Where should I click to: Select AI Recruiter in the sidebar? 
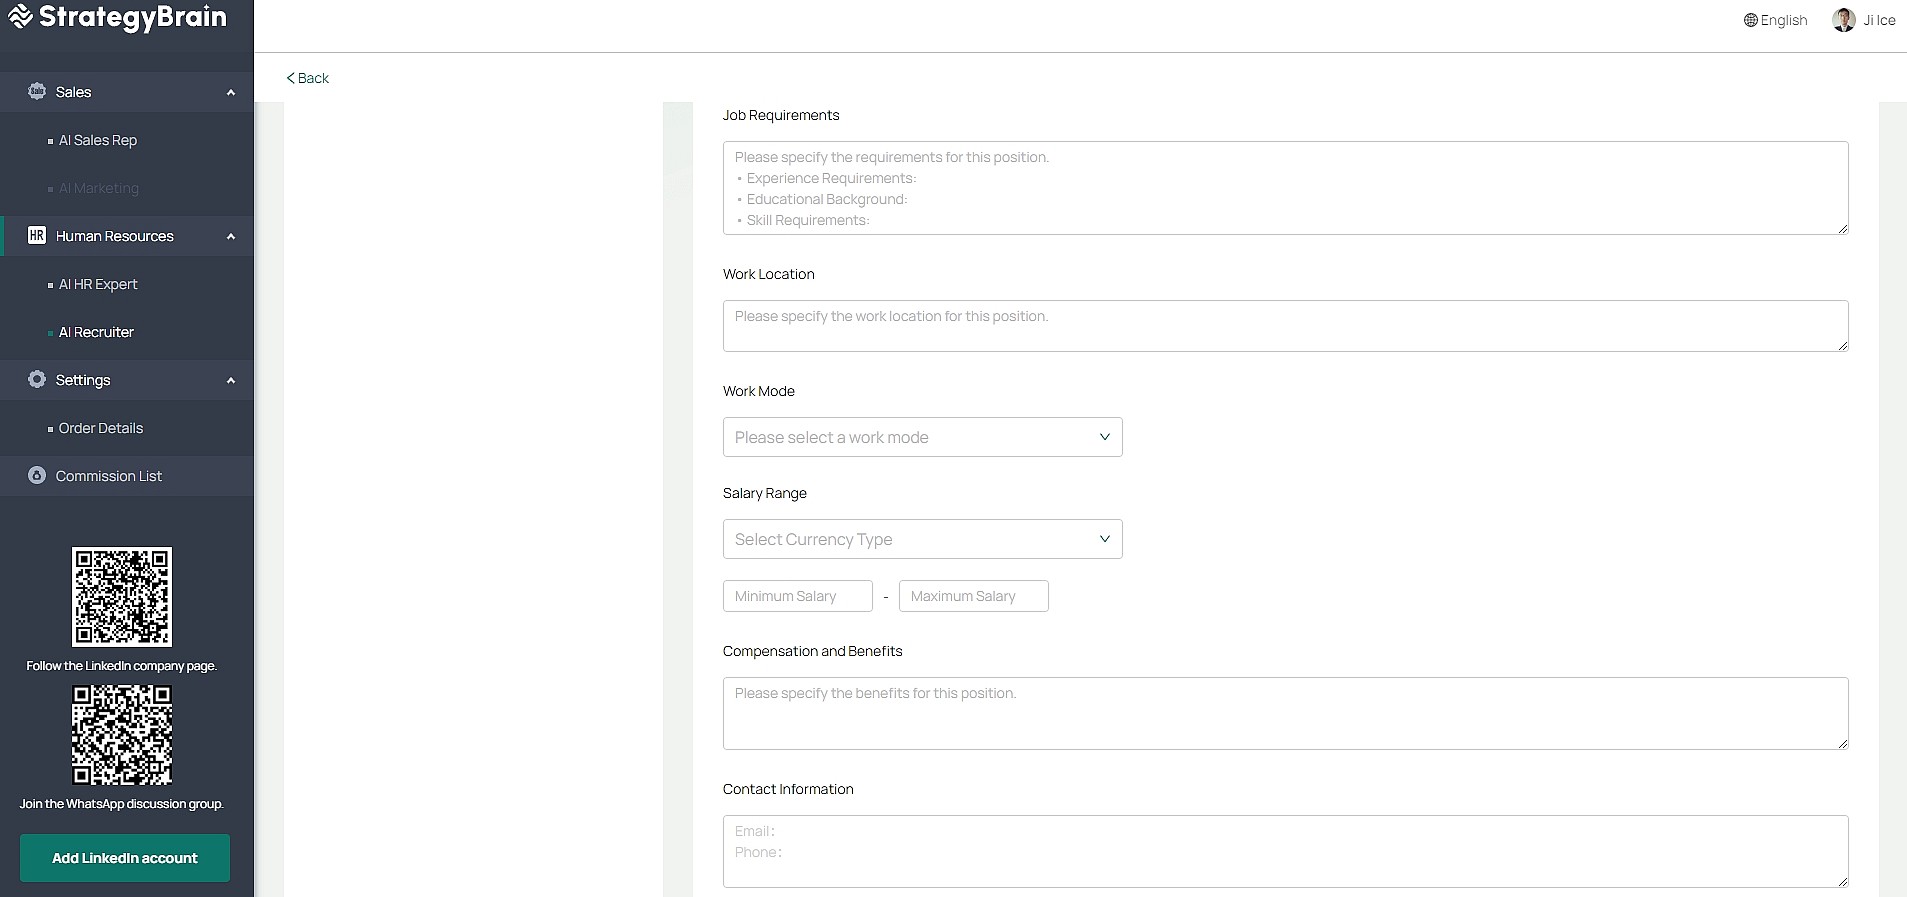(x=96, y=332)
